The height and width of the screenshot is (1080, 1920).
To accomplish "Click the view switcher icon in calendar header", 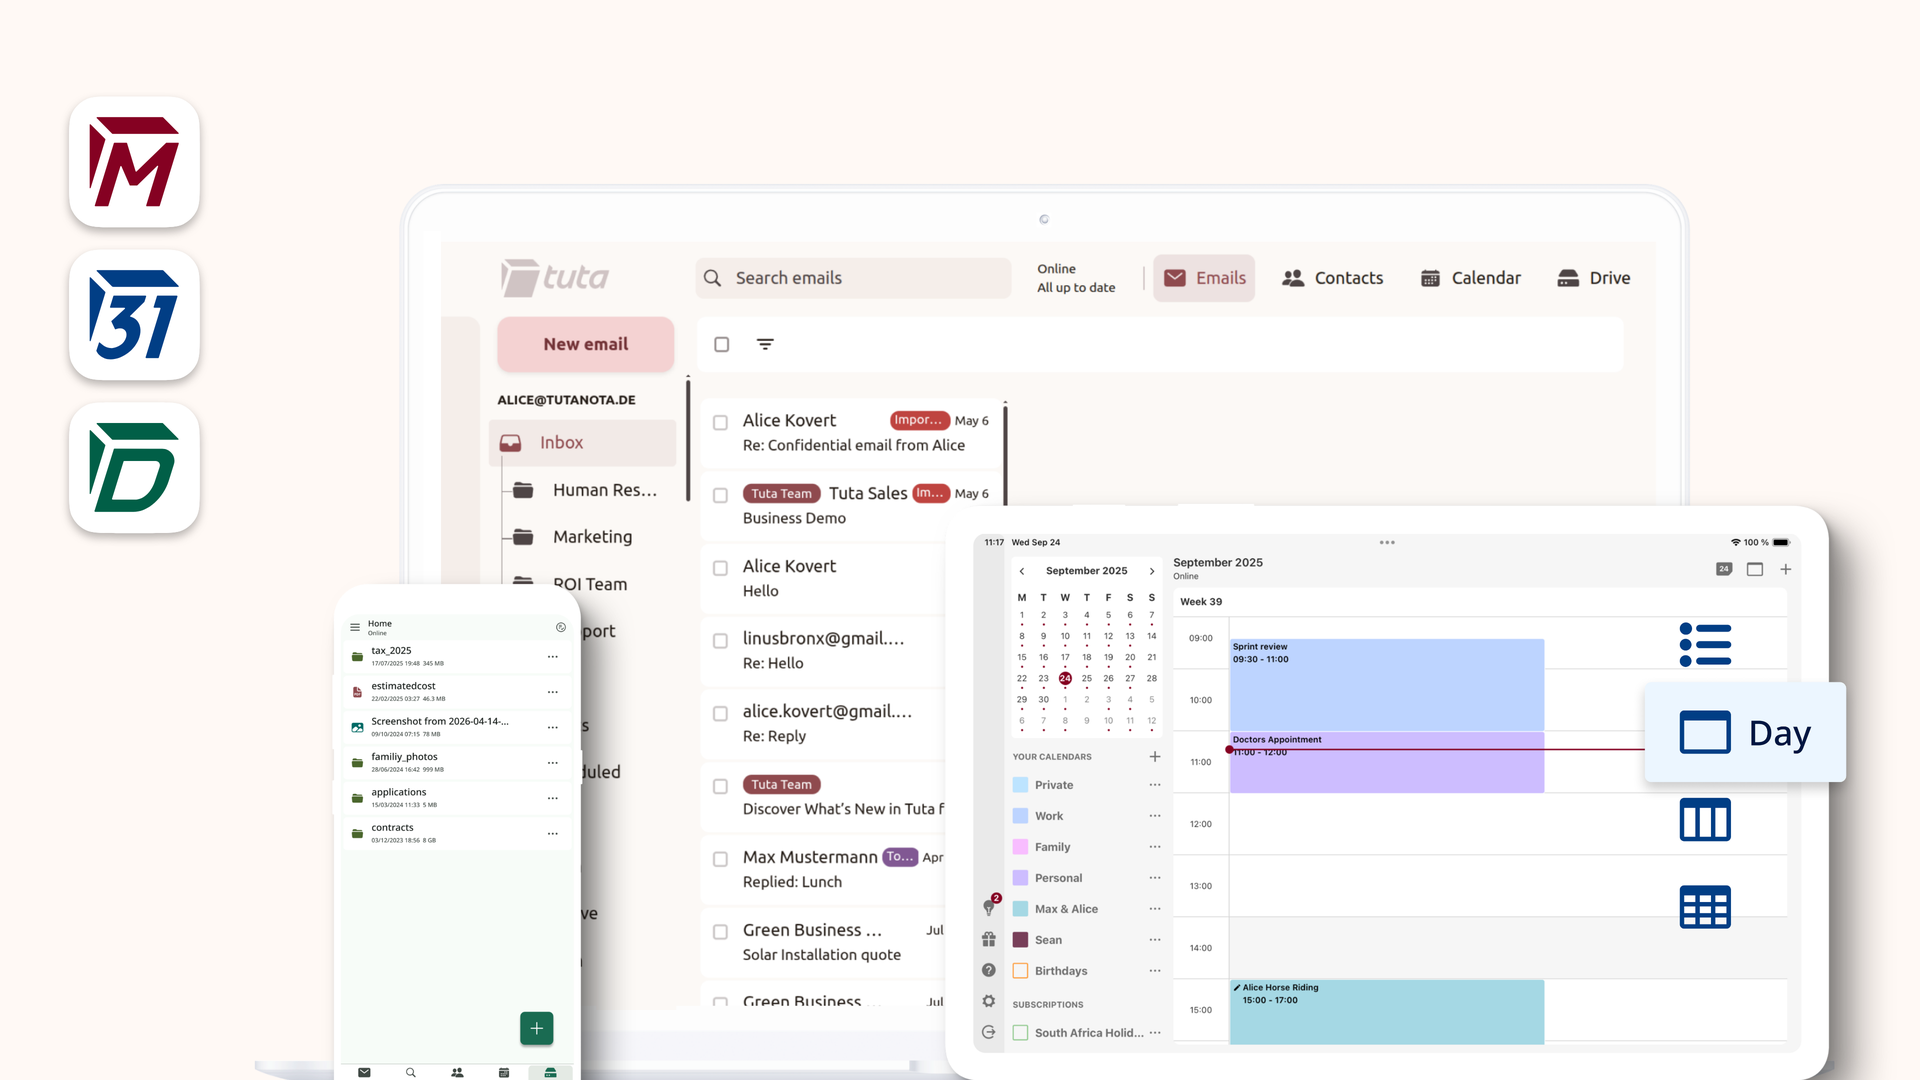I will 1755,569.
